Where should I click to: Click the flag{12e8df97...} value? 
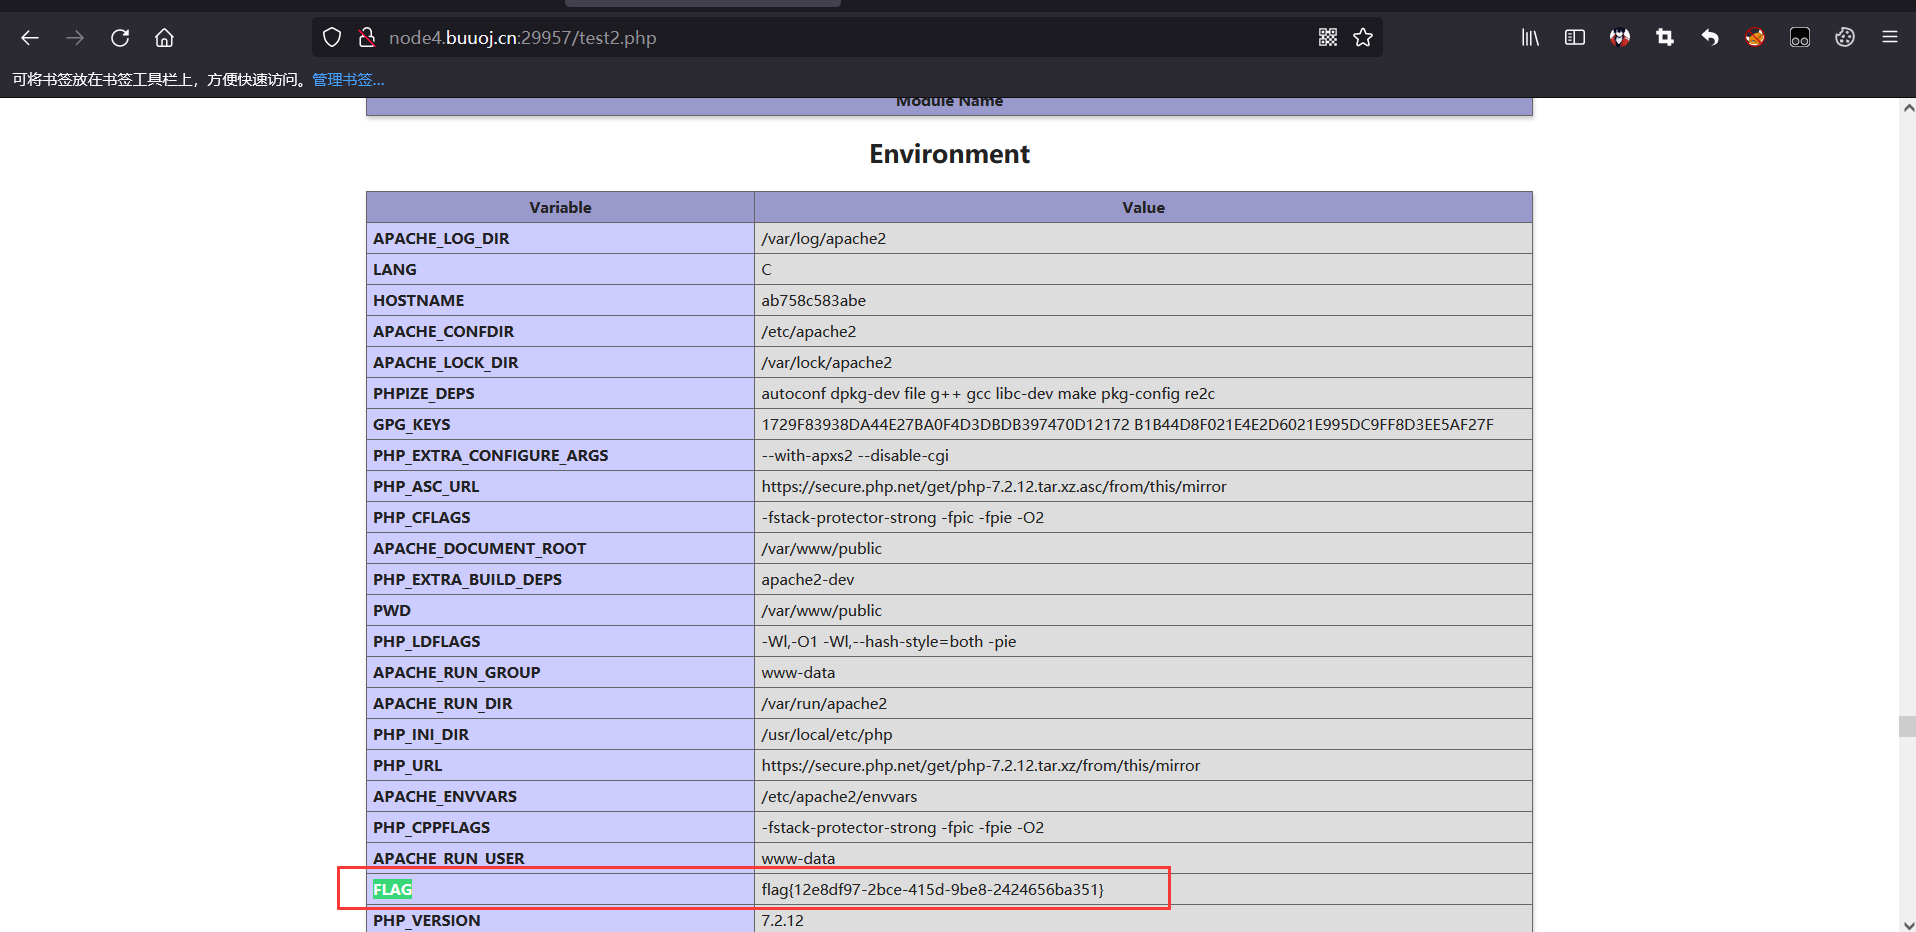coord(932,889)
